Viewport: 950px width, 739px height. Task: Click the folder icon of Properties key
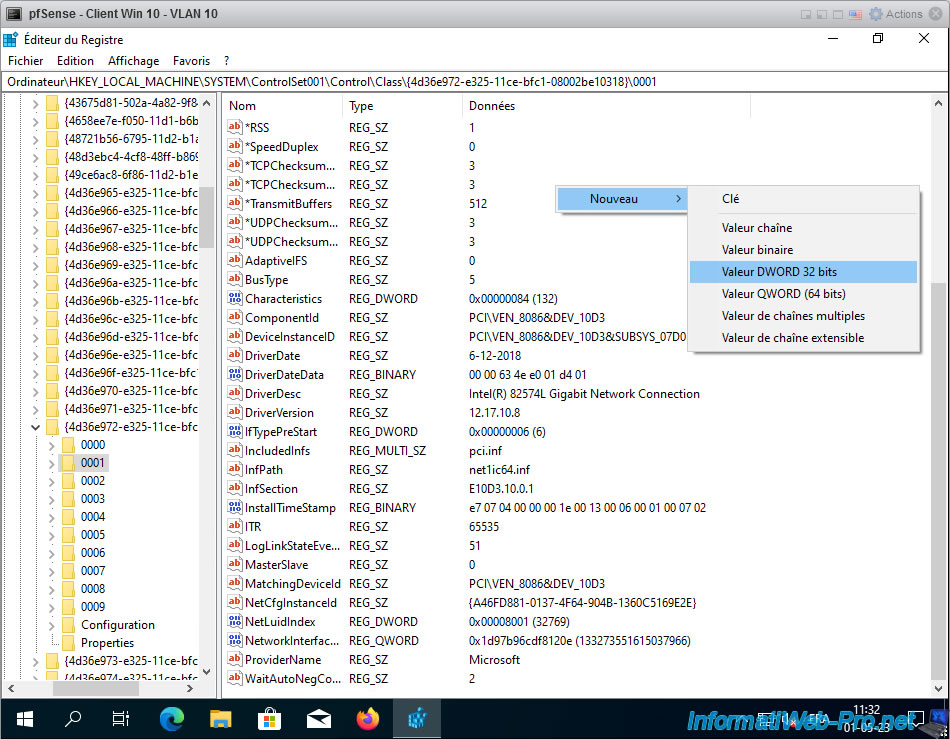[x=68, y=643]
